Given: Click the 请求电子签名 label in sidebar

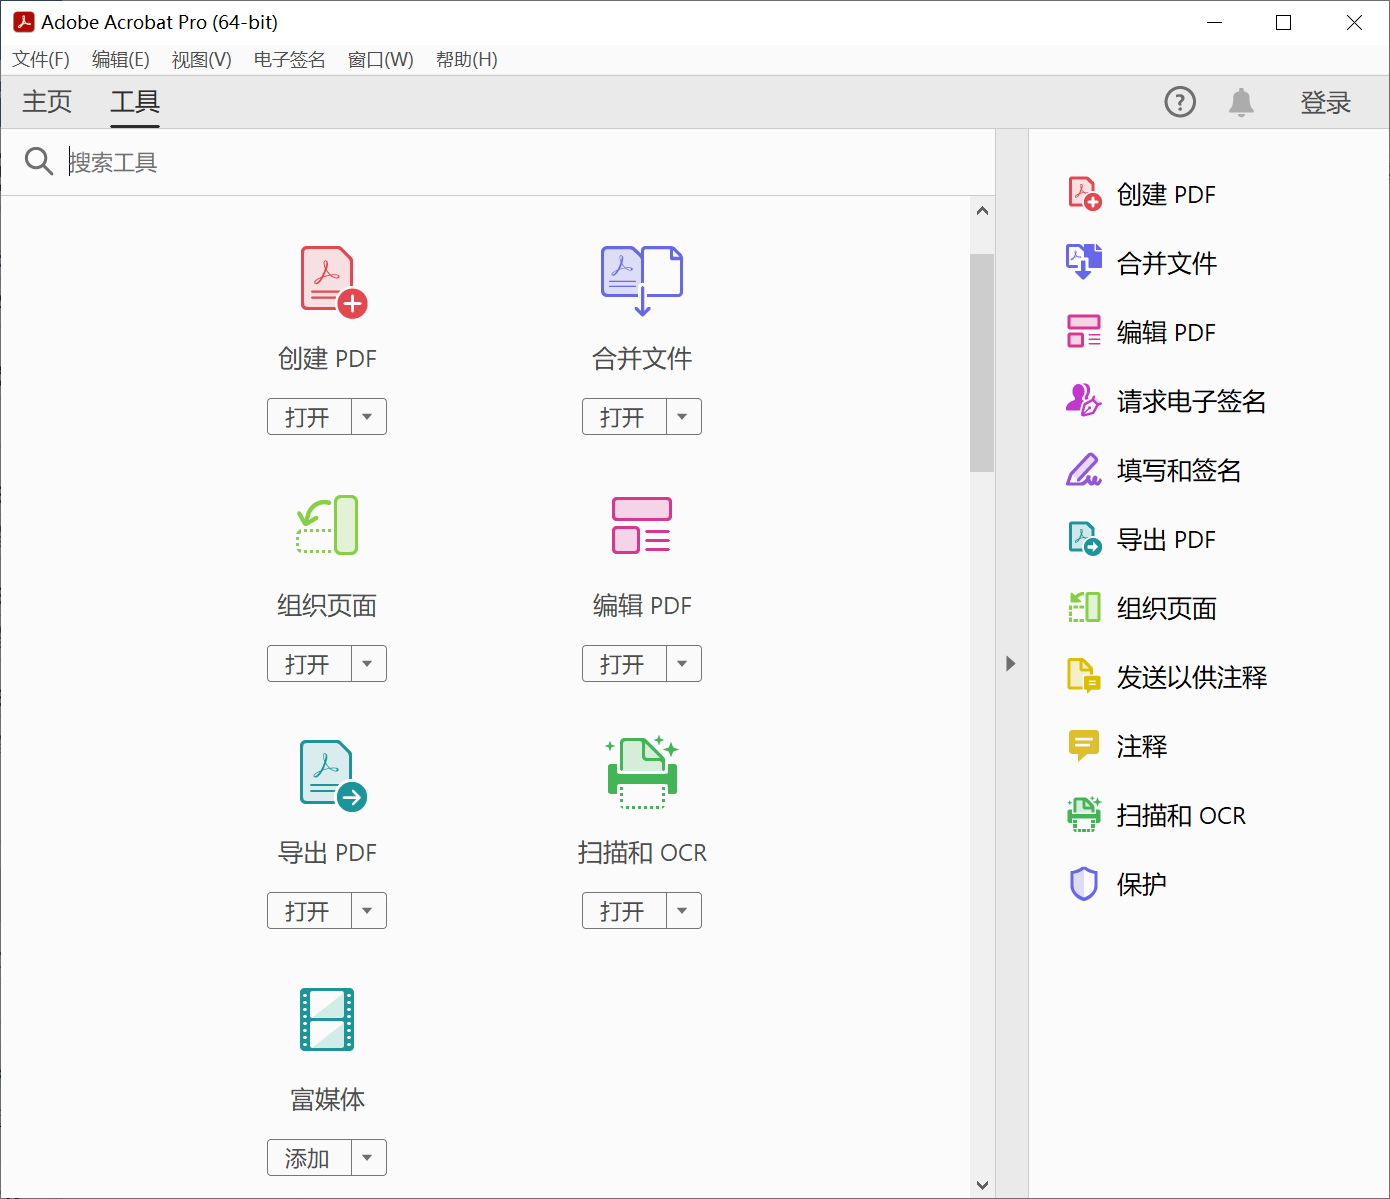Looking at the screenshot, I should [1191, 401].
